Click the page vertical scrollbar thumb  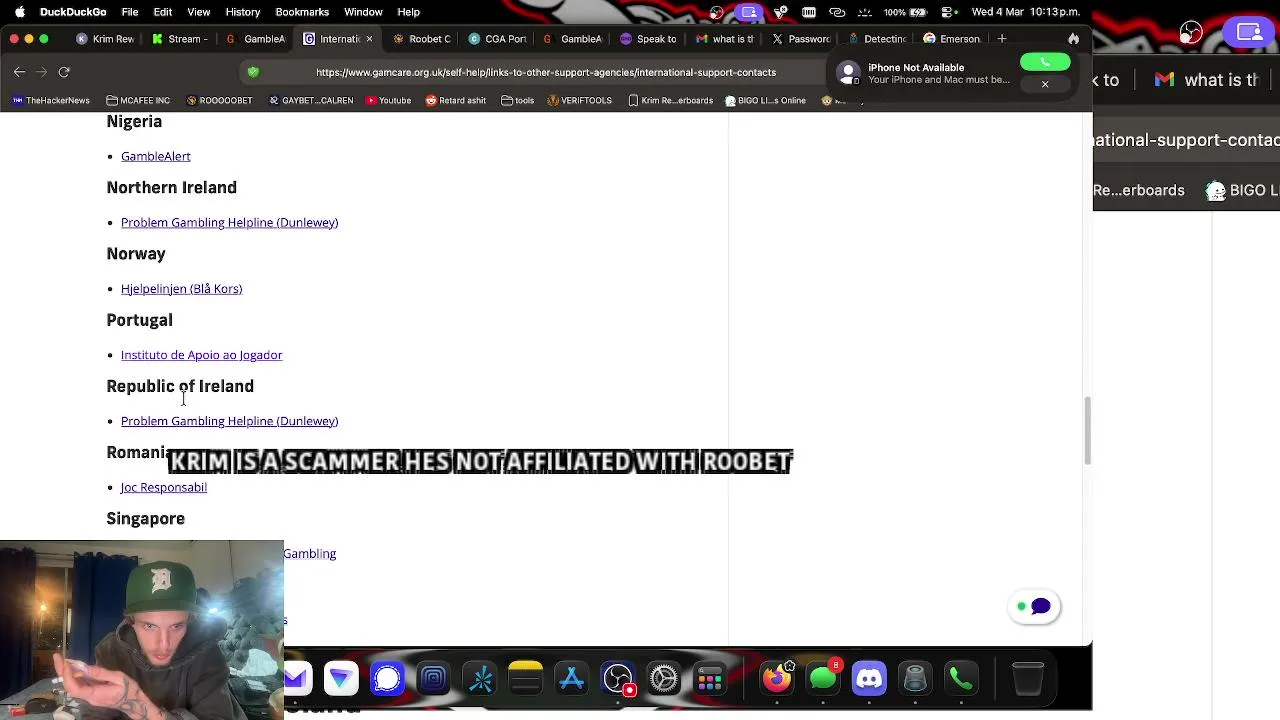pyautogui.click(x=1087, y=430)
